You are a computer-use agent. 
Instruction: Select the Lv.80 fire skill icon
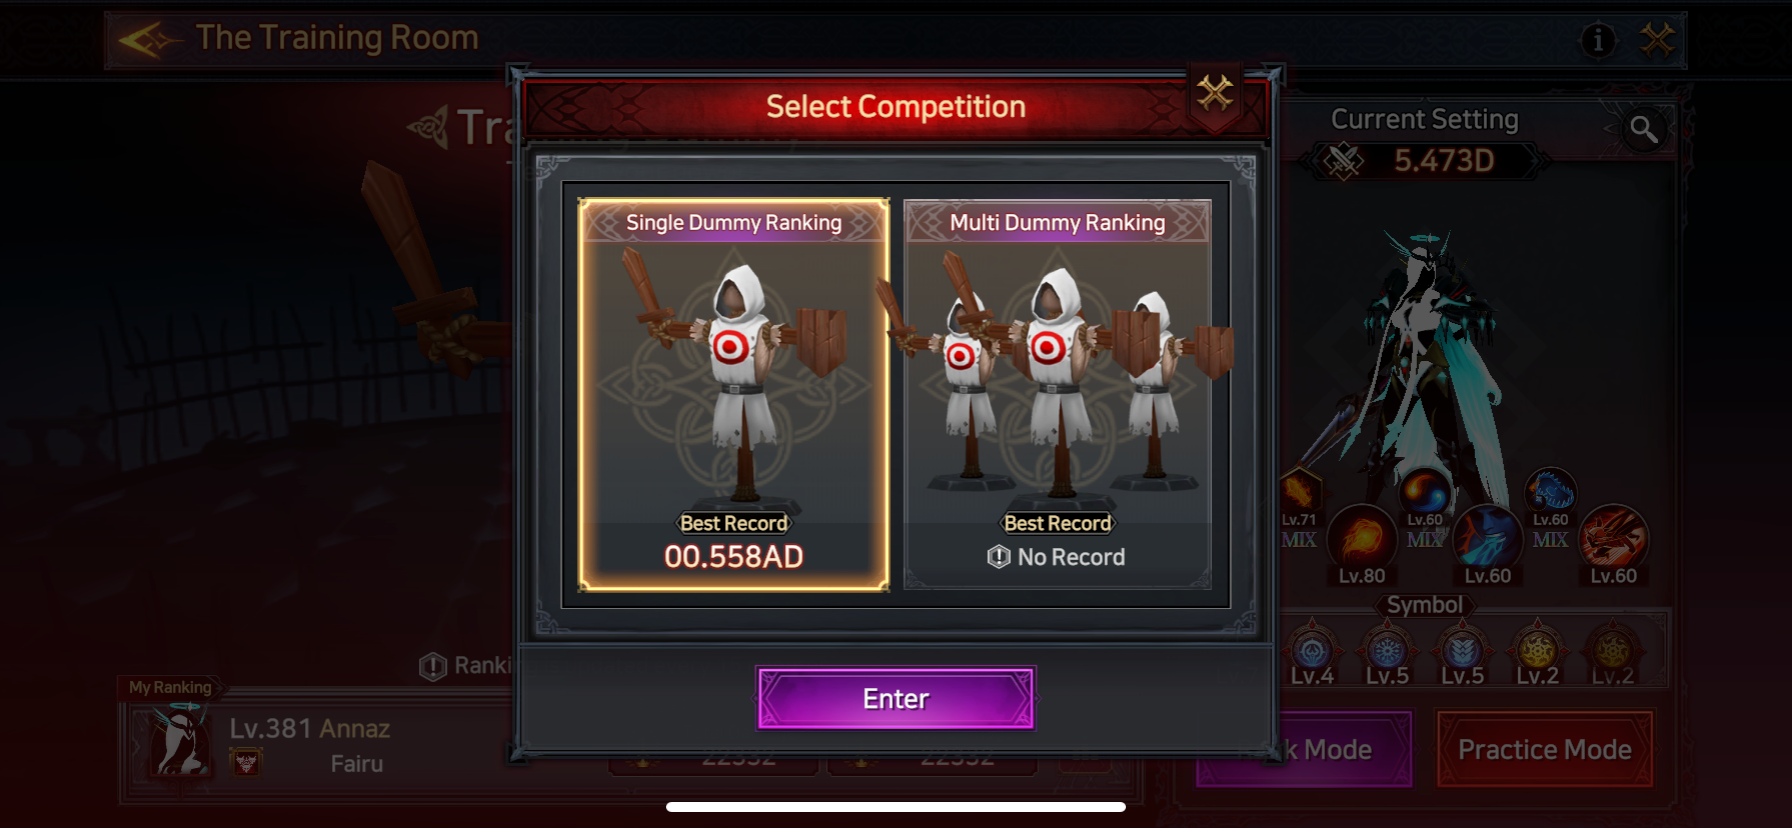1362,540
